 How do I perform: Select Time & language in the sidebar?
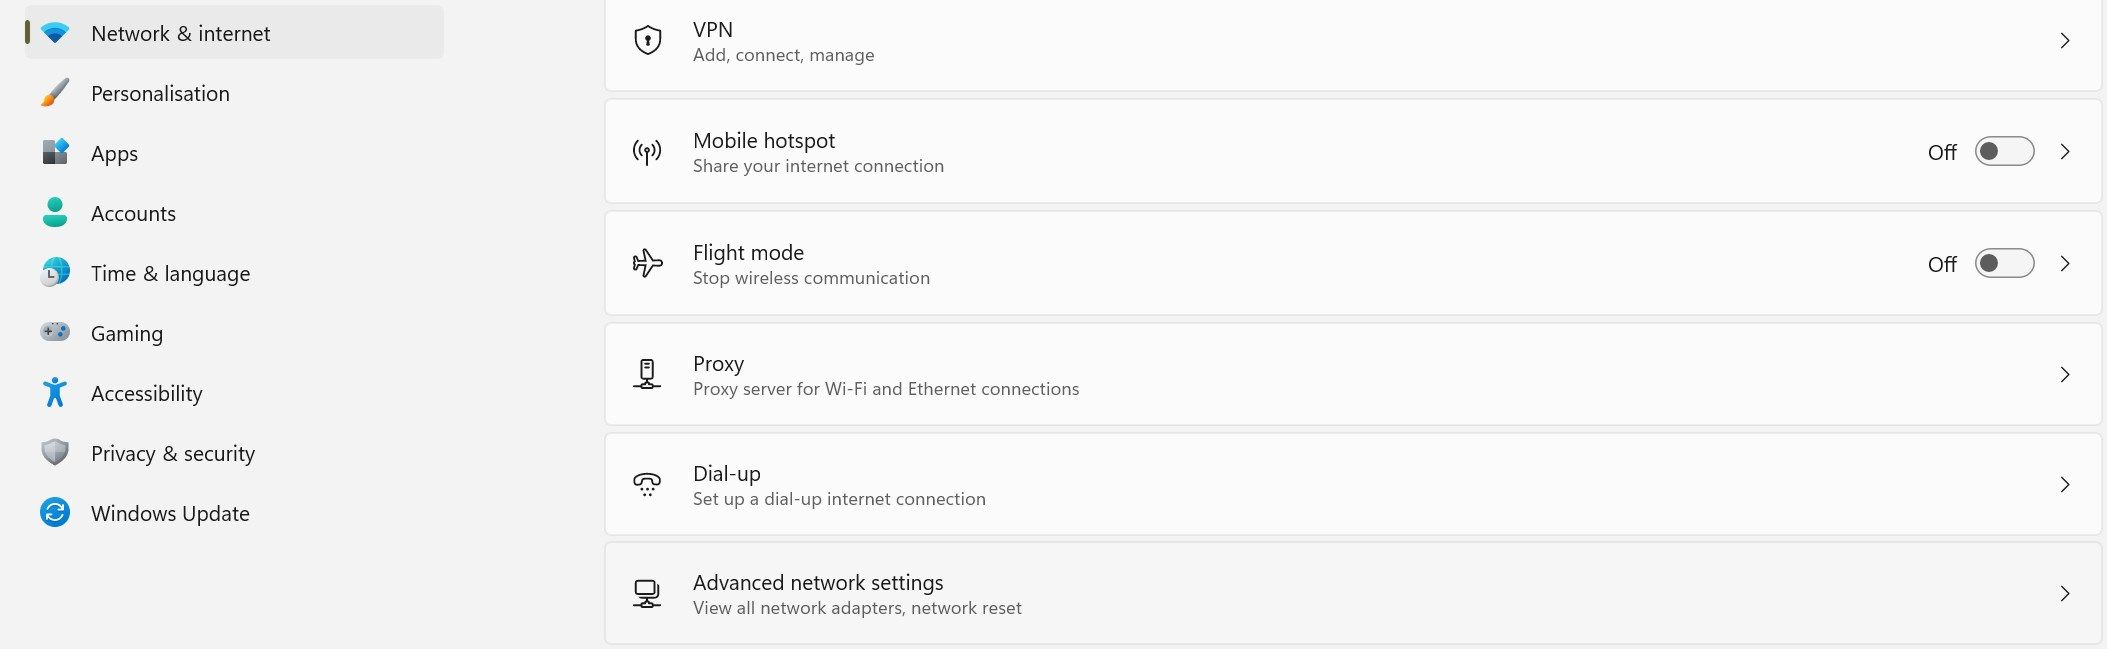[170, 273]
